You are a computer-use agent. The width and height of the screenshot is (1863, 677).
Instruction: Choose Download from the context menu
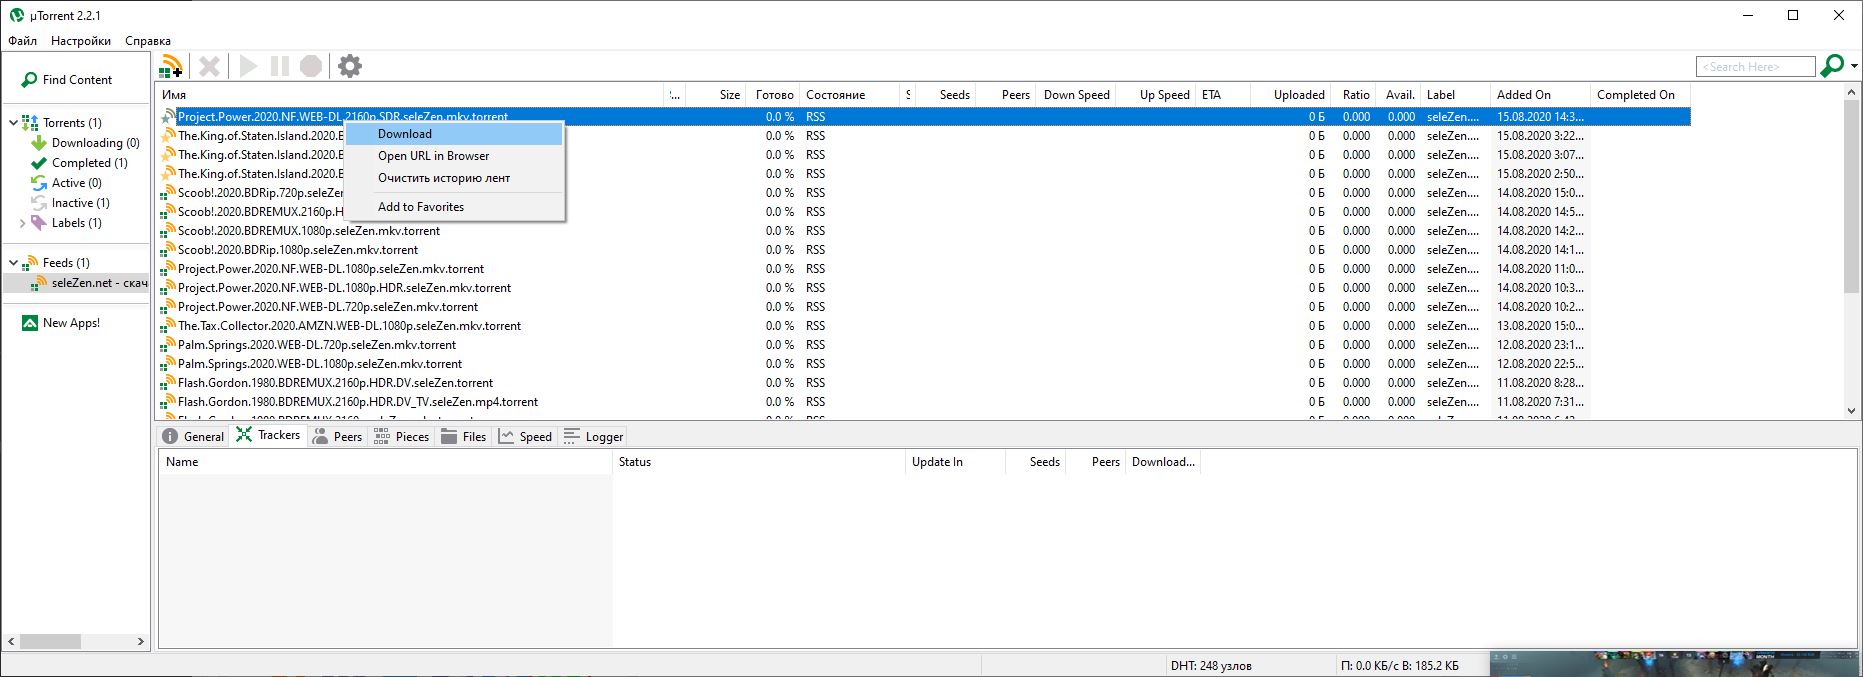tap(405, 134)
